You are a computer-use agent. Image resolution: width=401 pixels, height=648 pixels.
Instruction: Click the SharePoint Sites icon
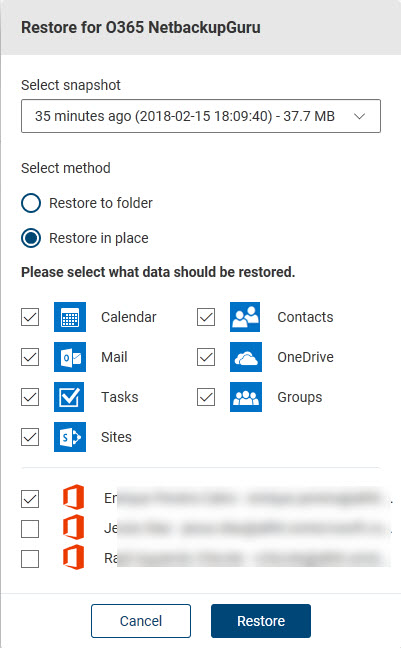click(70, 437)
